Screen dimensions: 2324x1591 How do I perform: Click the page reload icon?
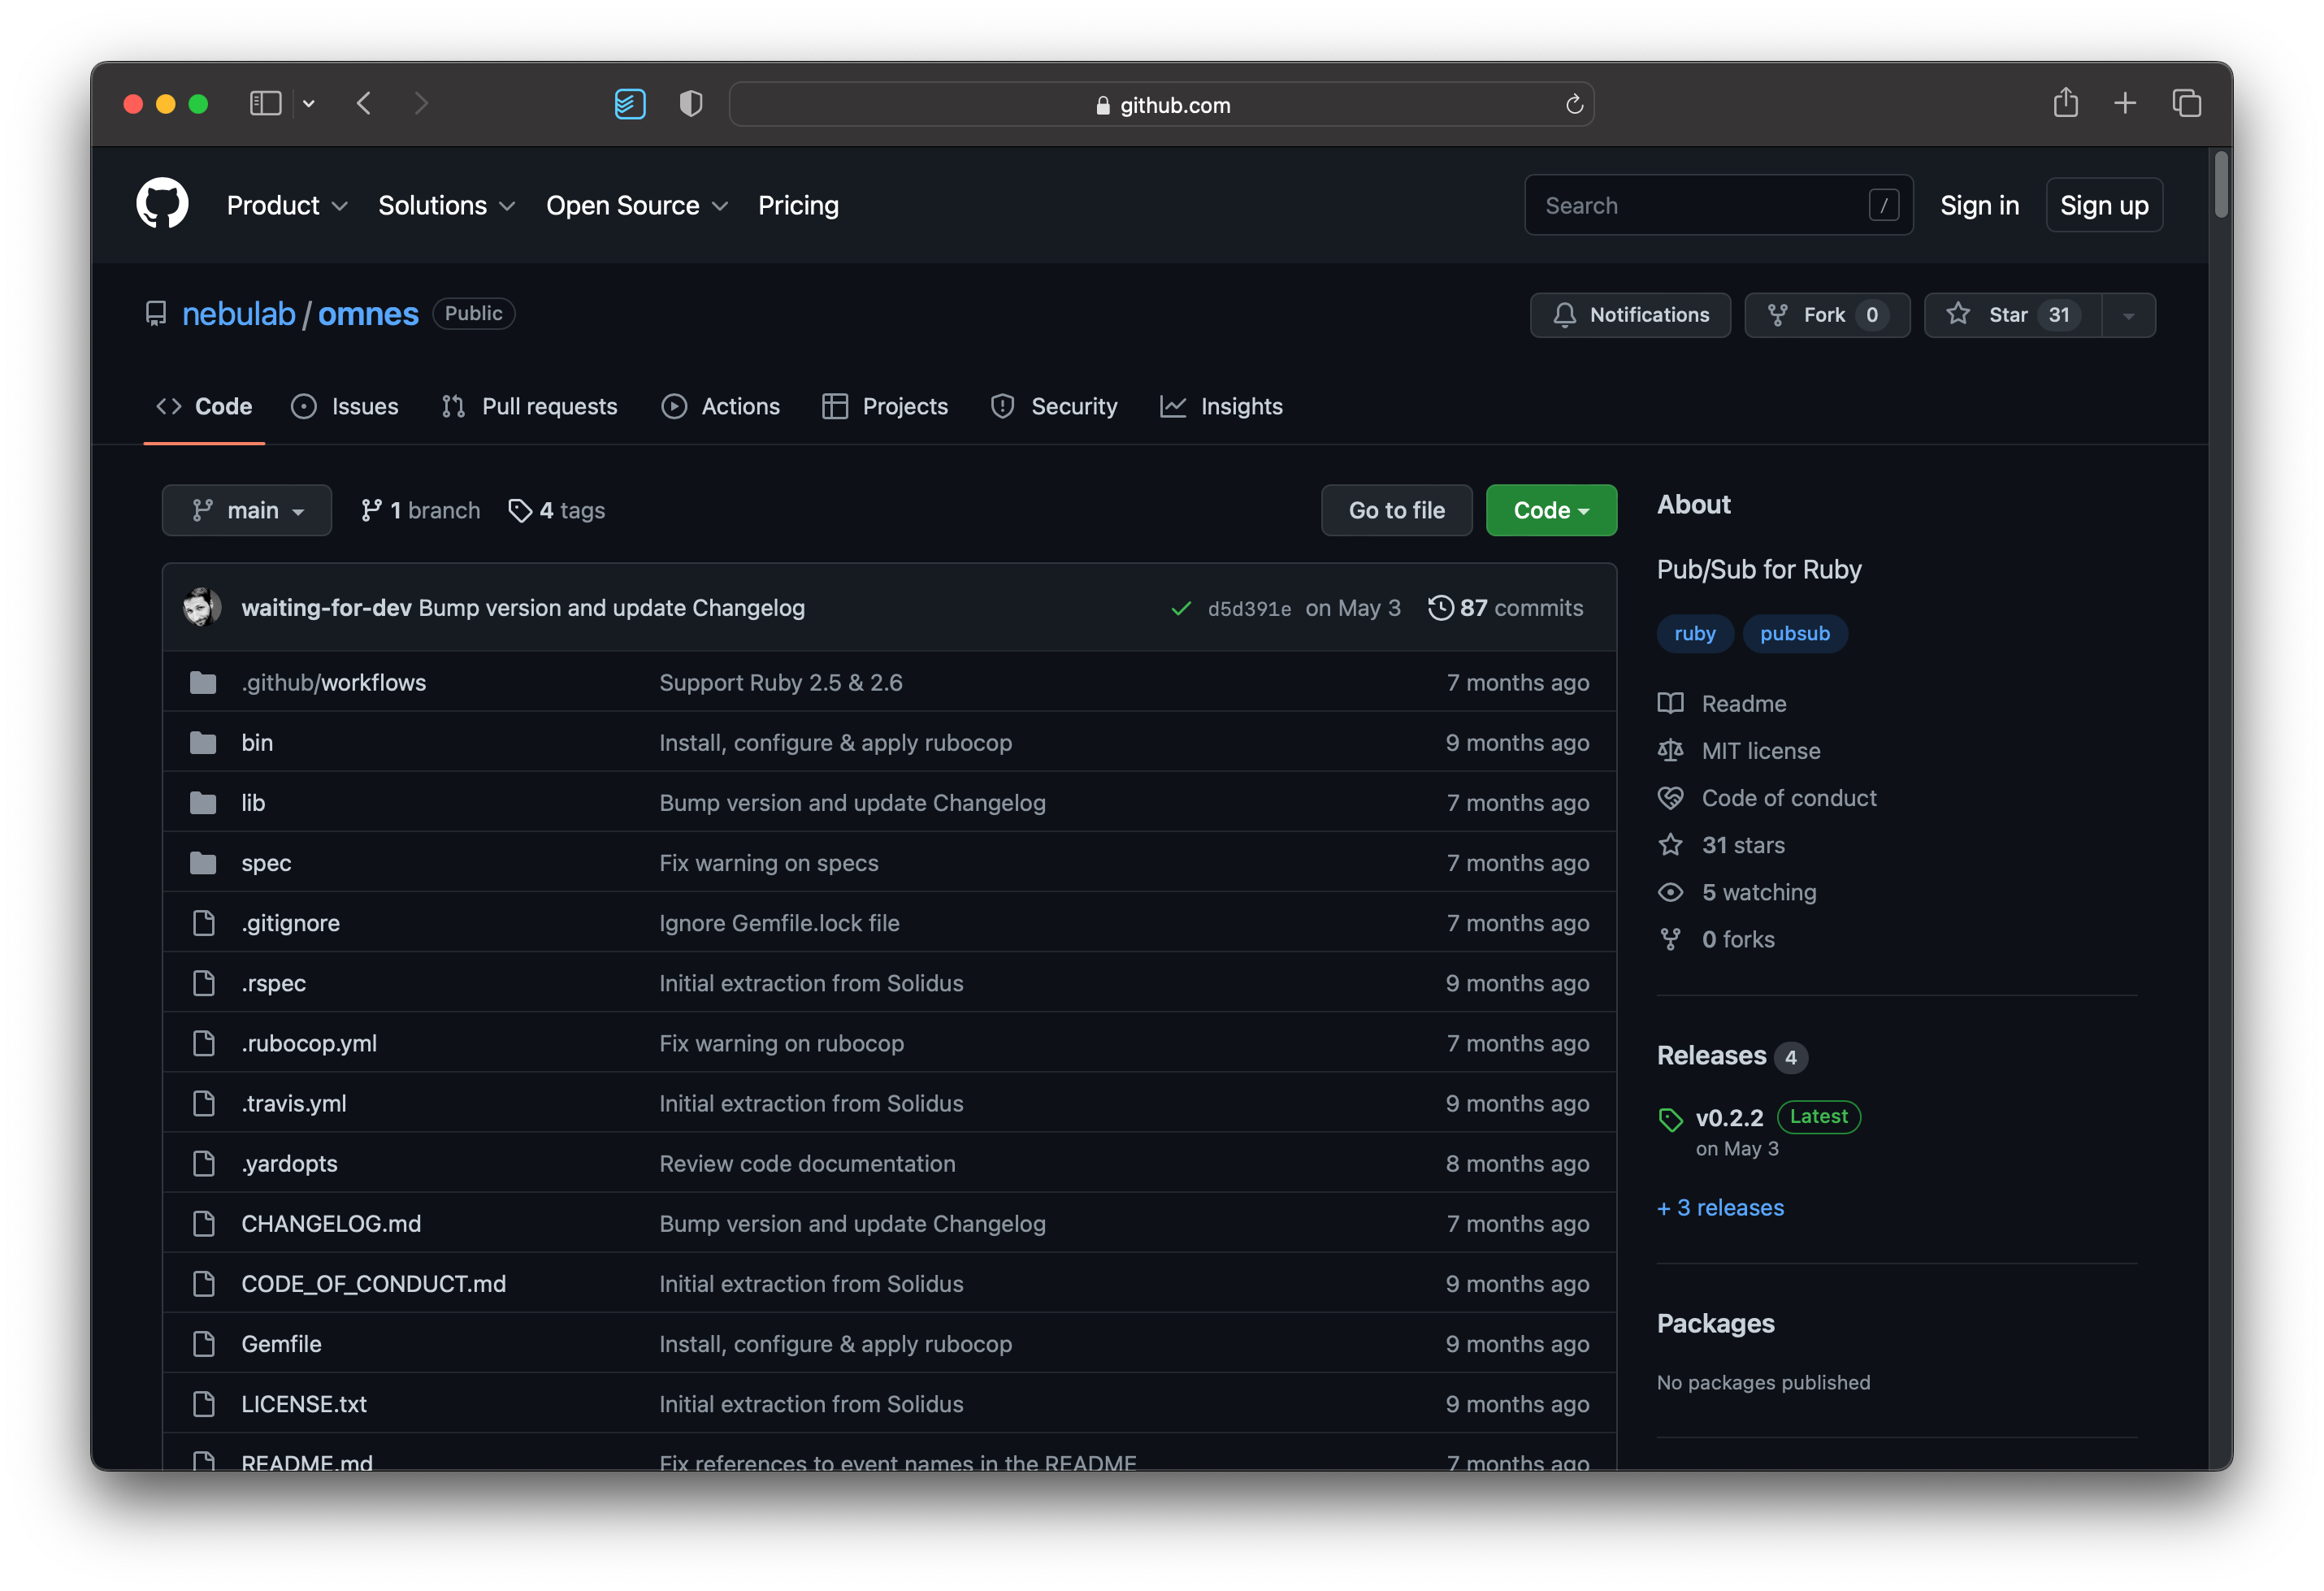click(x=1574, y=104)
